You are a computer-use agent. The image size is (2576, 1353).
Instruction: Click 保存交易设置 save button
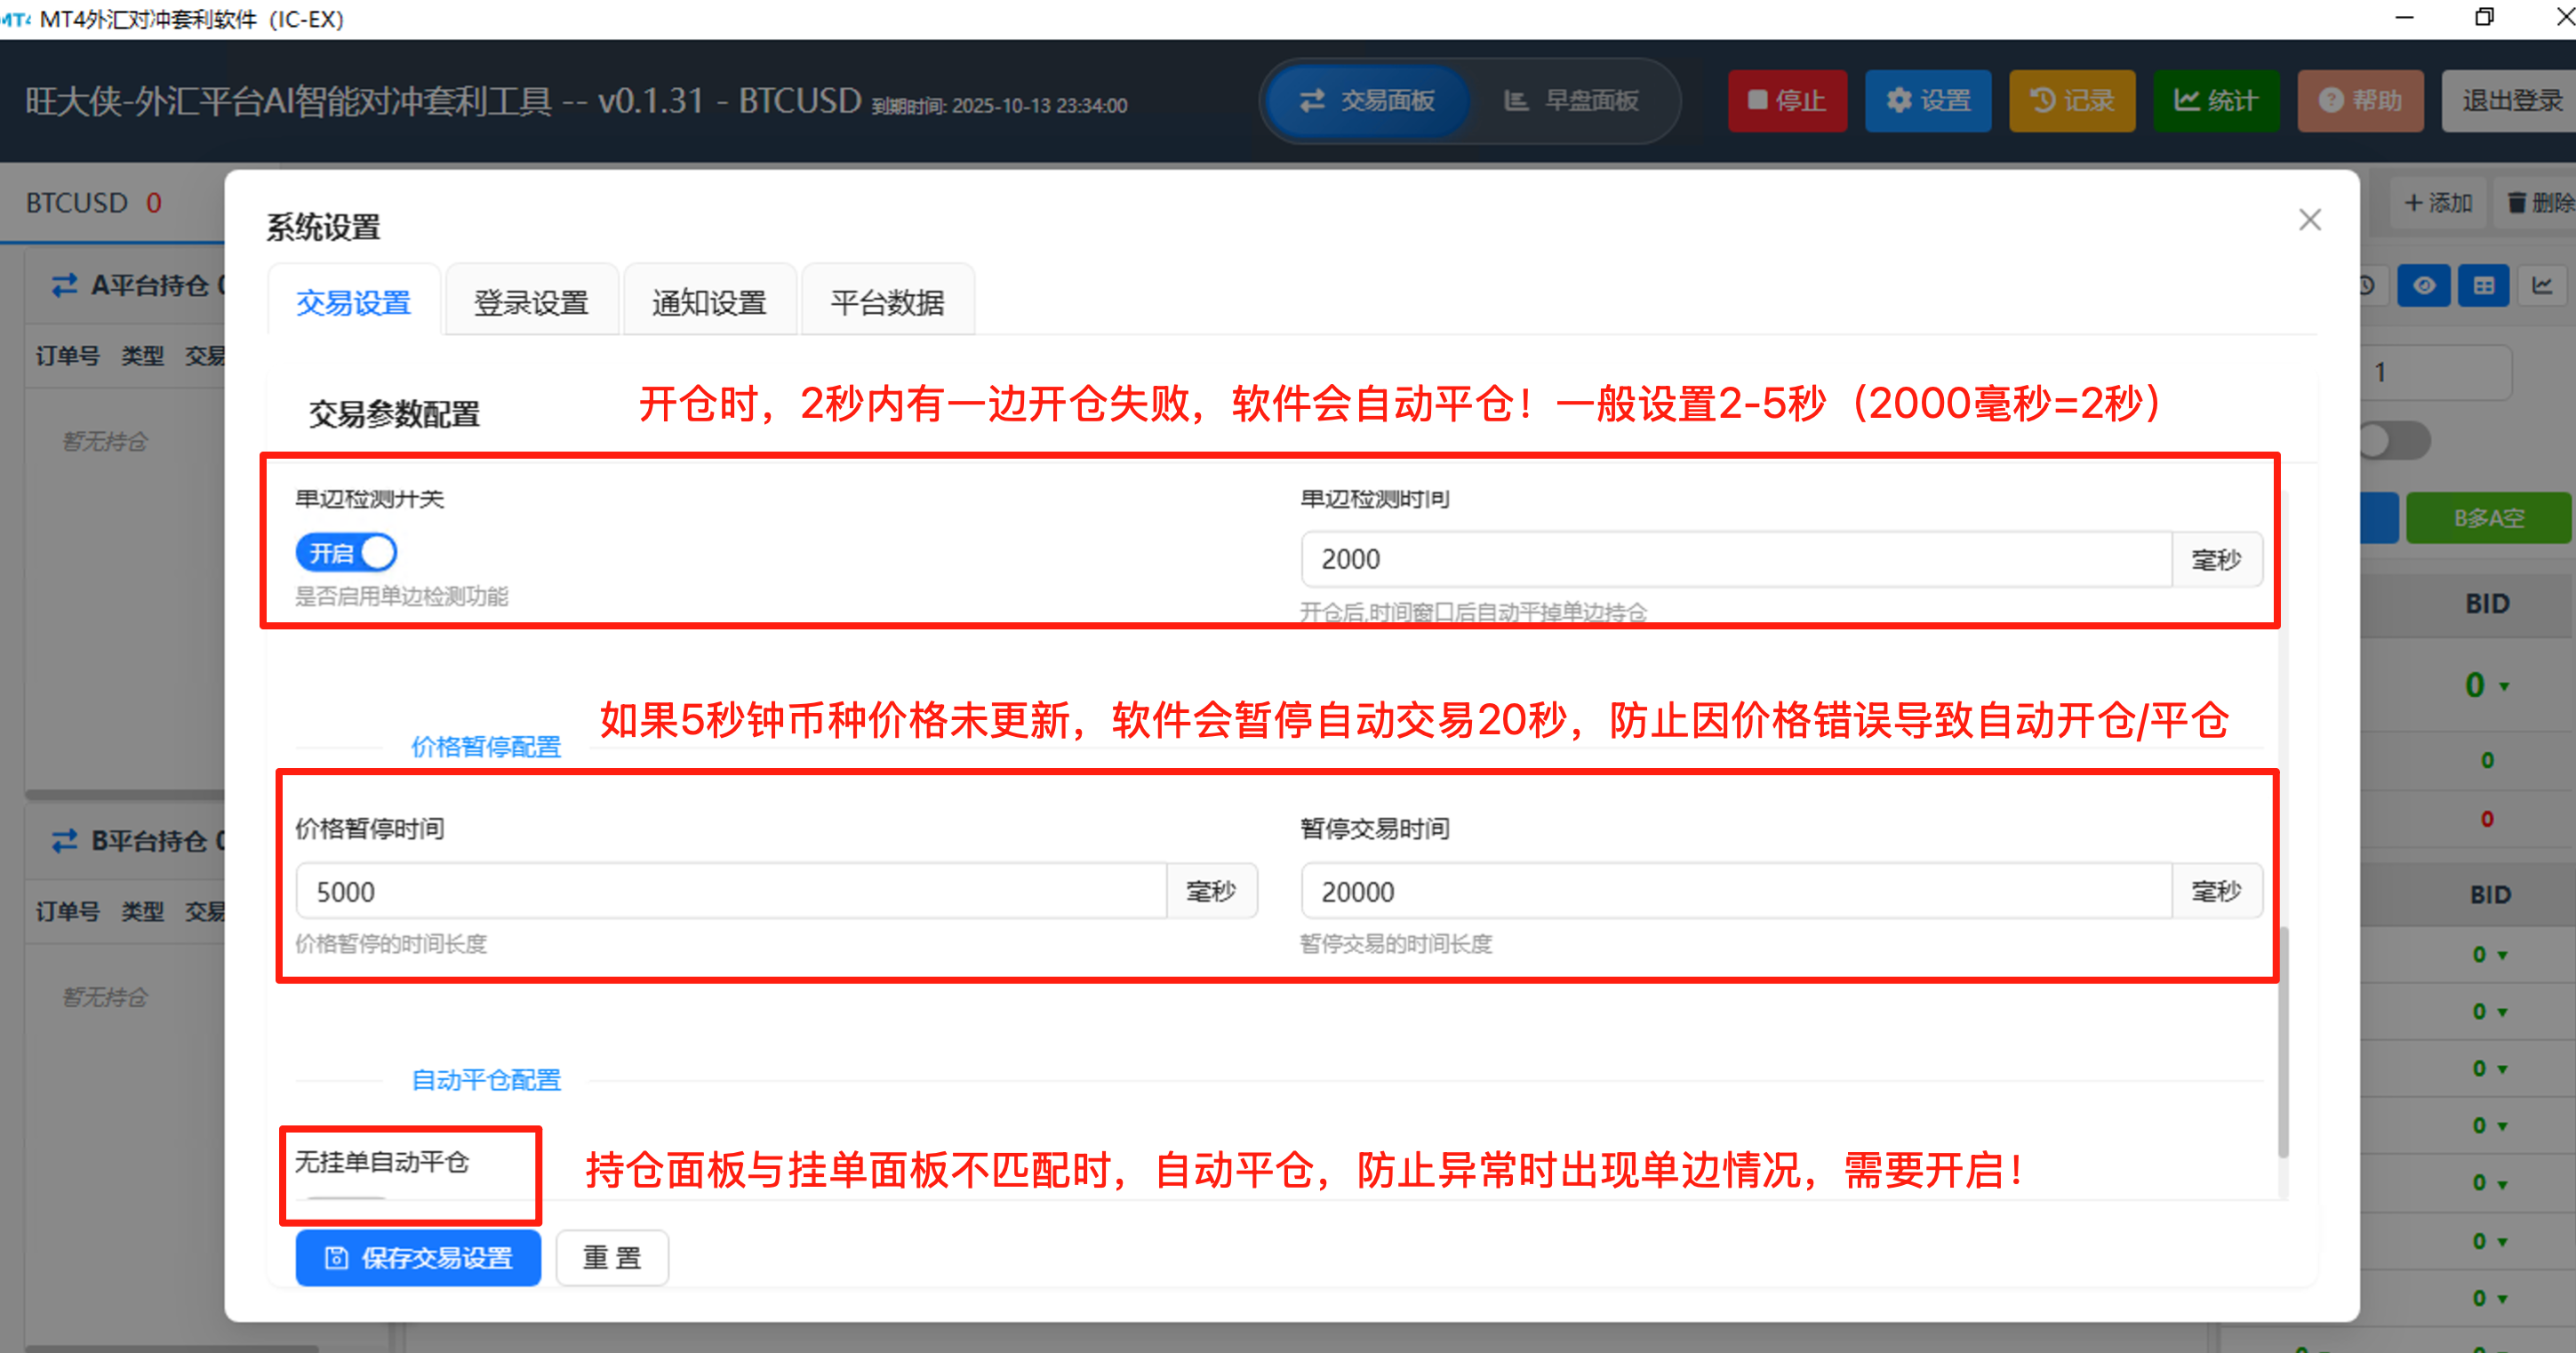click(x=418, y=1257)
